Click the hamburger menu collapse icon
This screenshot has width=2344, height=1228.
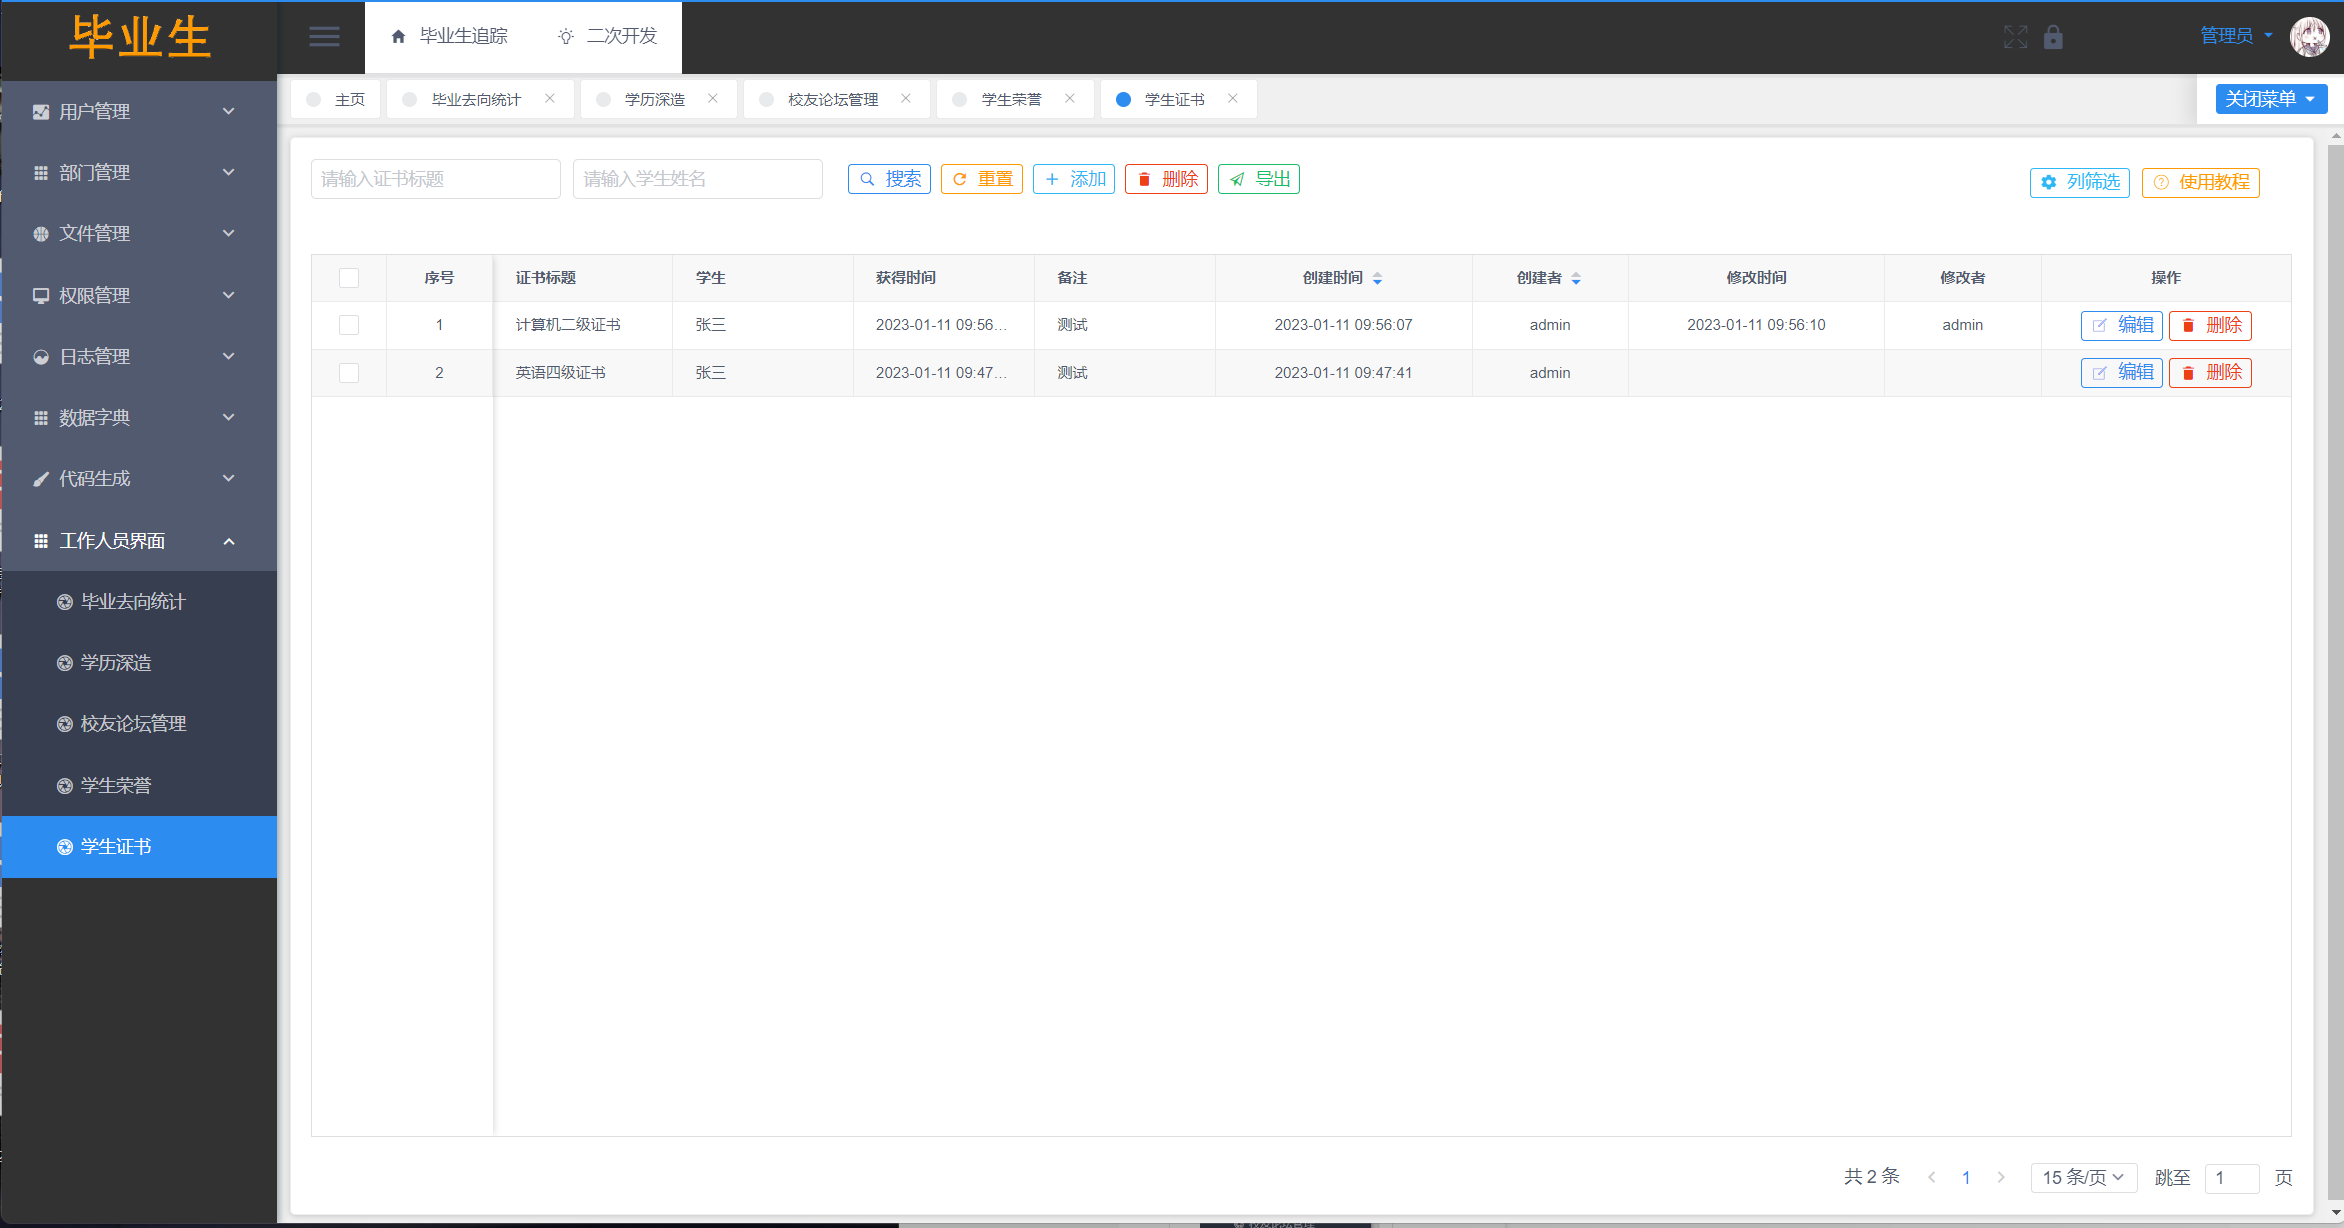click(x=324, y=37)
